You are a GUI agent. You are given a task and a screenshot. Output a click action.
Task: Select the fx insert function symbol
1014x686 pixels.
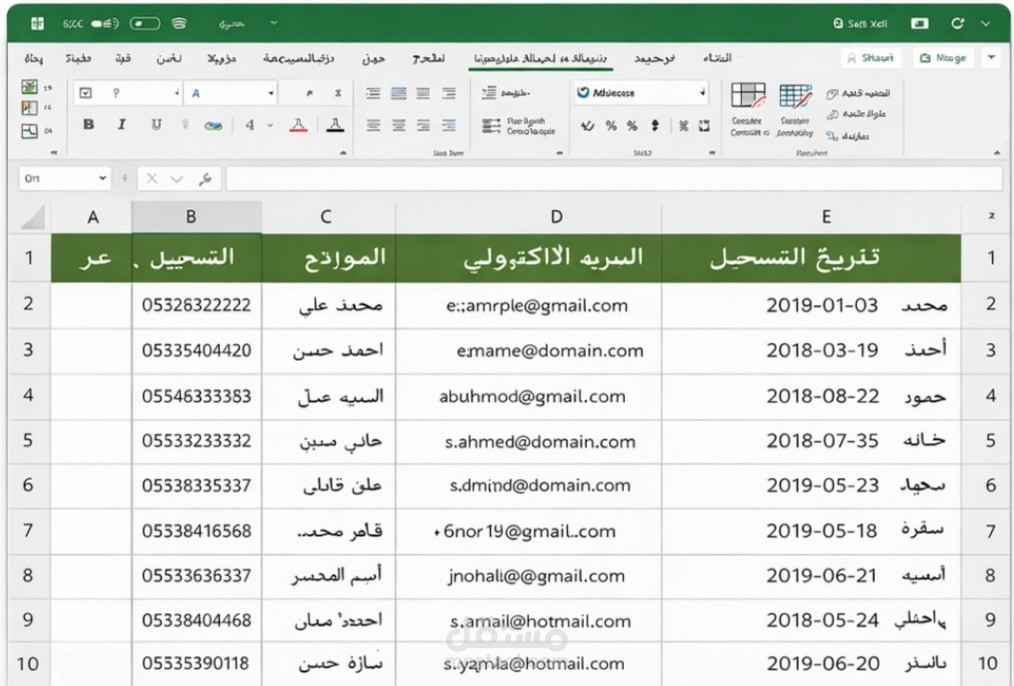[x=205, y=179]
